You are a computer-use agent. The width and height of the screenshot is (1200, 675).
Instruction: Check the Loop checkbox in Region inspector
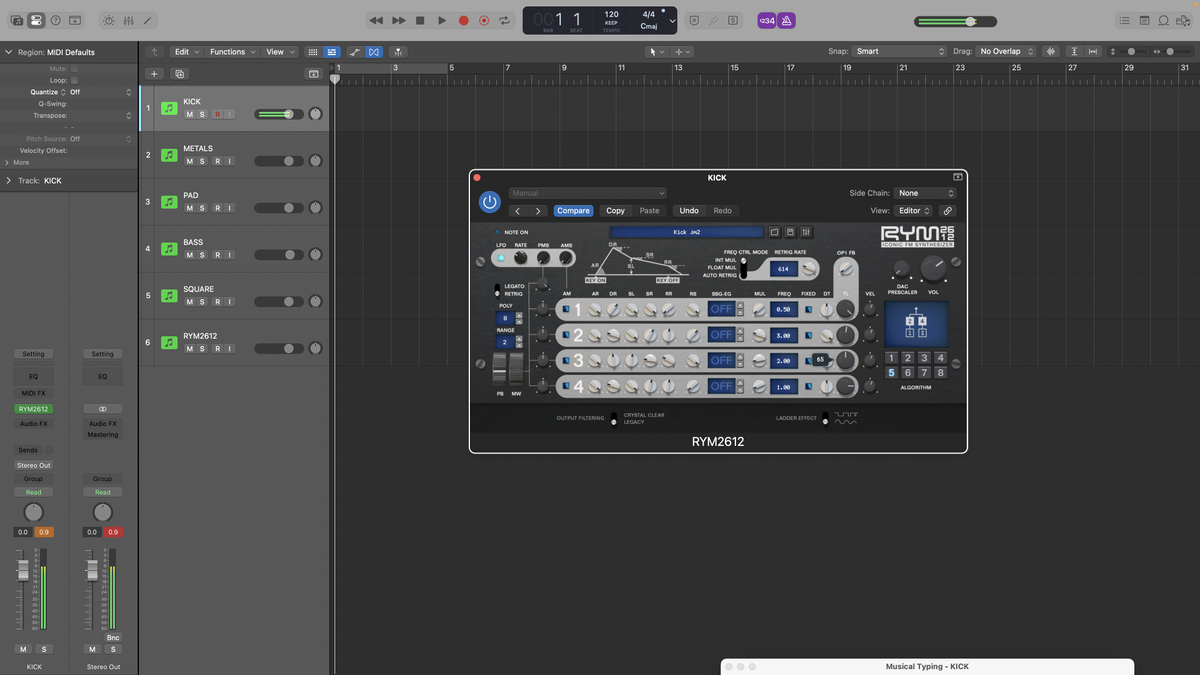coord(74,80)
